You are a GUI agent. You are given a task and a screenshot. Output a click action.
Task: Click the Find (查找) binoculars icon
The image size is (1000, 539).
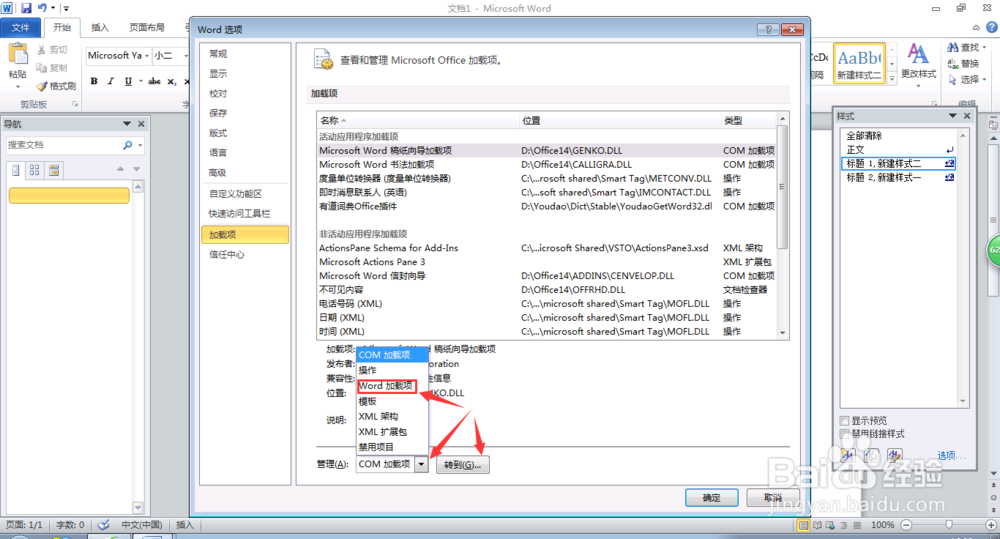click(x=953, y=48)
